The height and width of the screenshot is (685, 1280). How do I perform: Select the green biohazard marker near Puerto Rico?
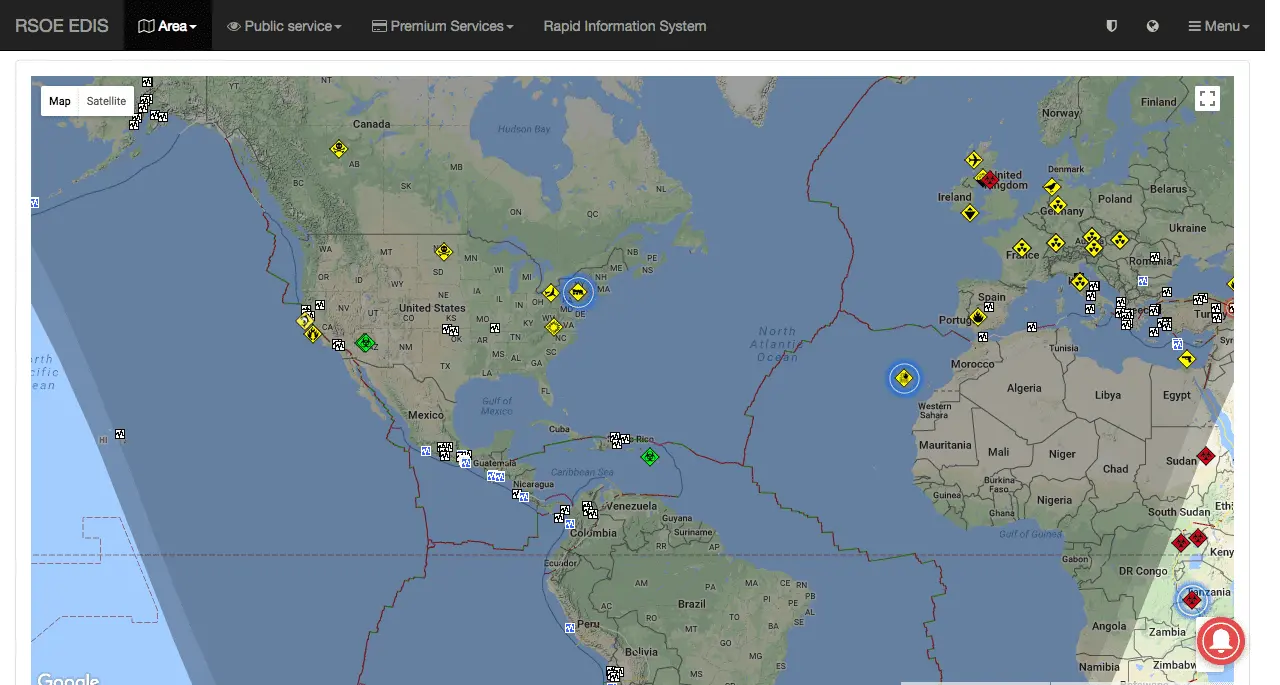(650, 457)
